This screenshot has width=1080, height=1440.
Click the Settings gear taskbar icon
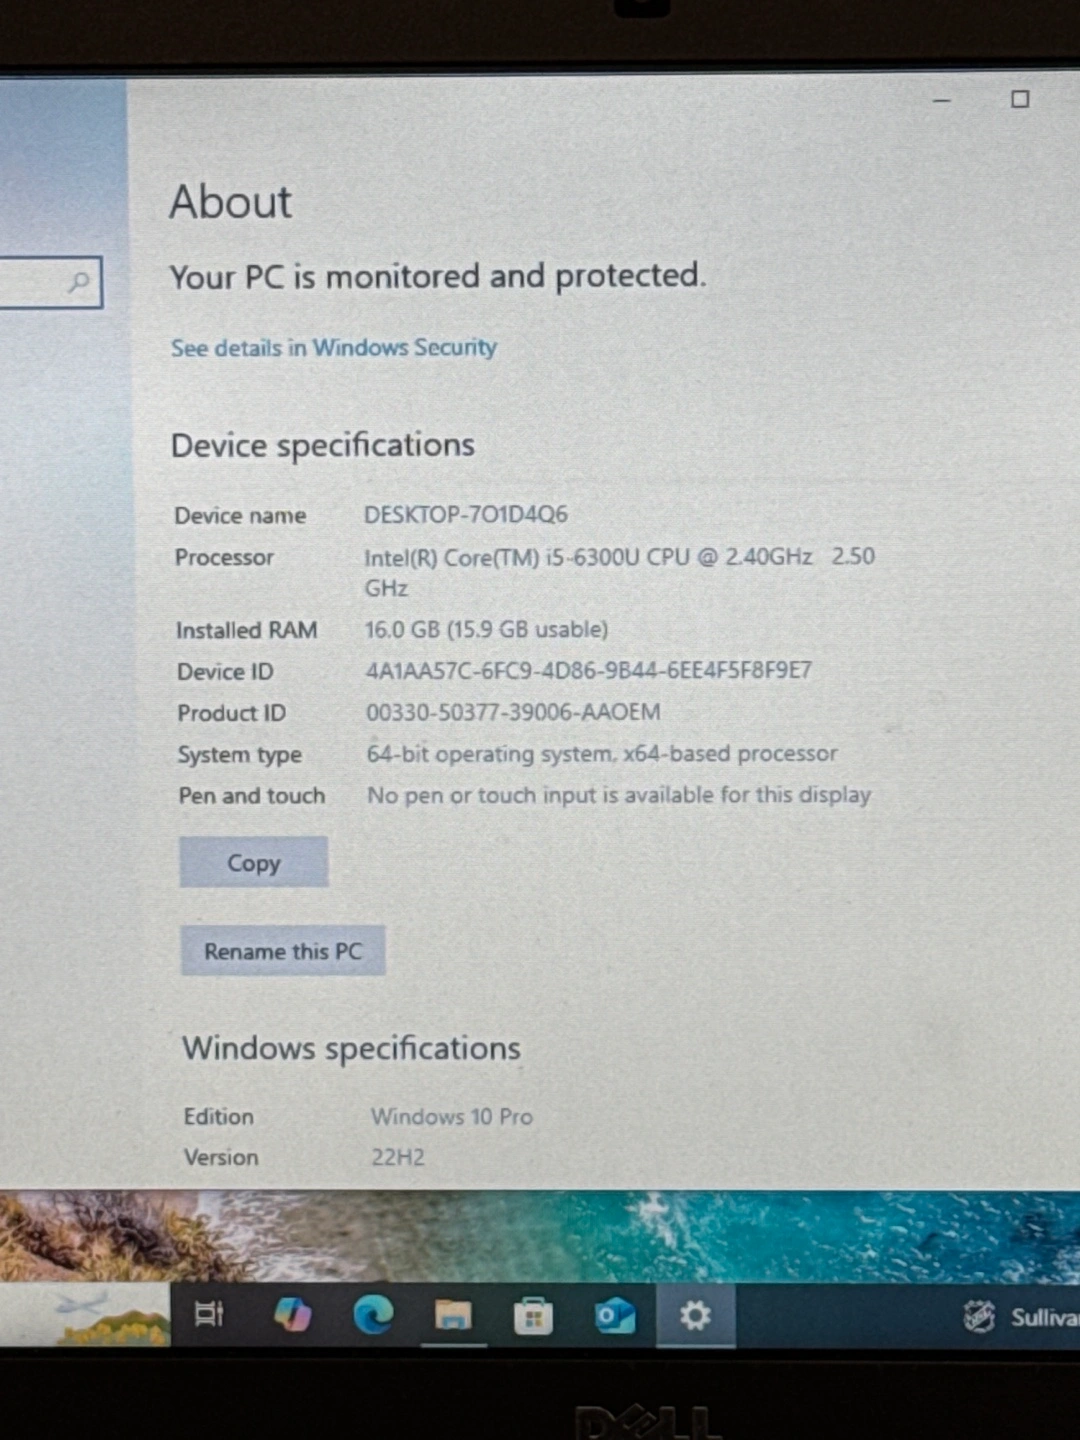[695, 1316]
